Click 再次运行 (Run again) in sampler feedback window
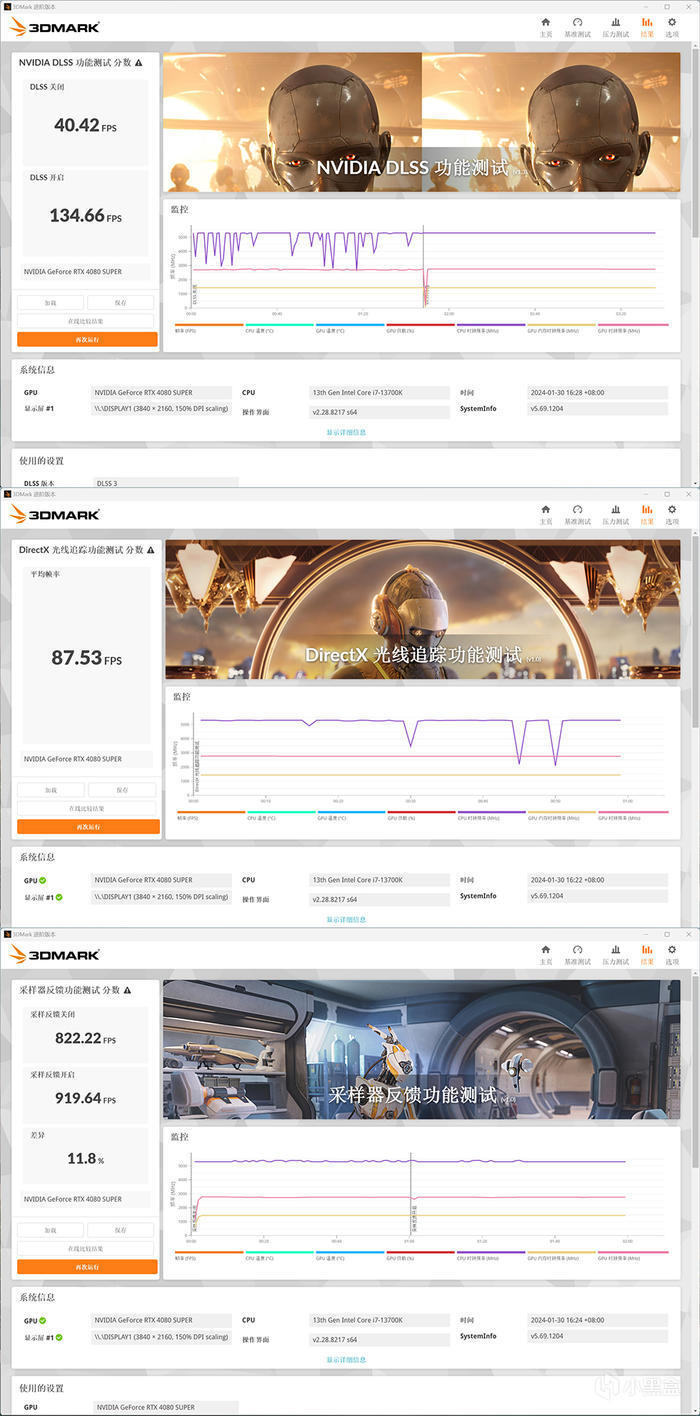Image resolution: width=700 pixels, height=1416 pixels. coord(87,1266)
